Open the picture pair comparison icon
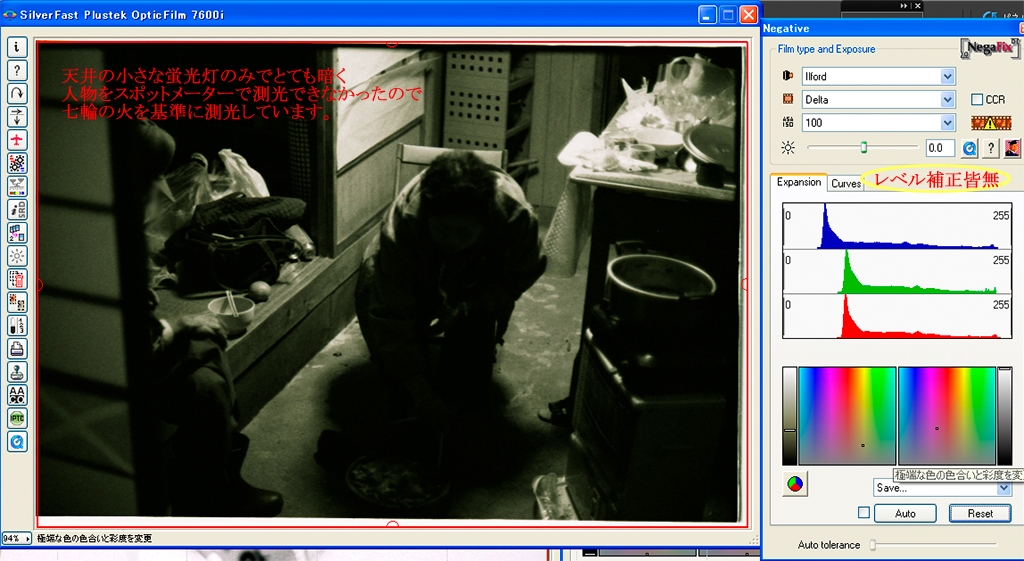The height and width of the screenshot is (561, 1024). tap(17, 302)
